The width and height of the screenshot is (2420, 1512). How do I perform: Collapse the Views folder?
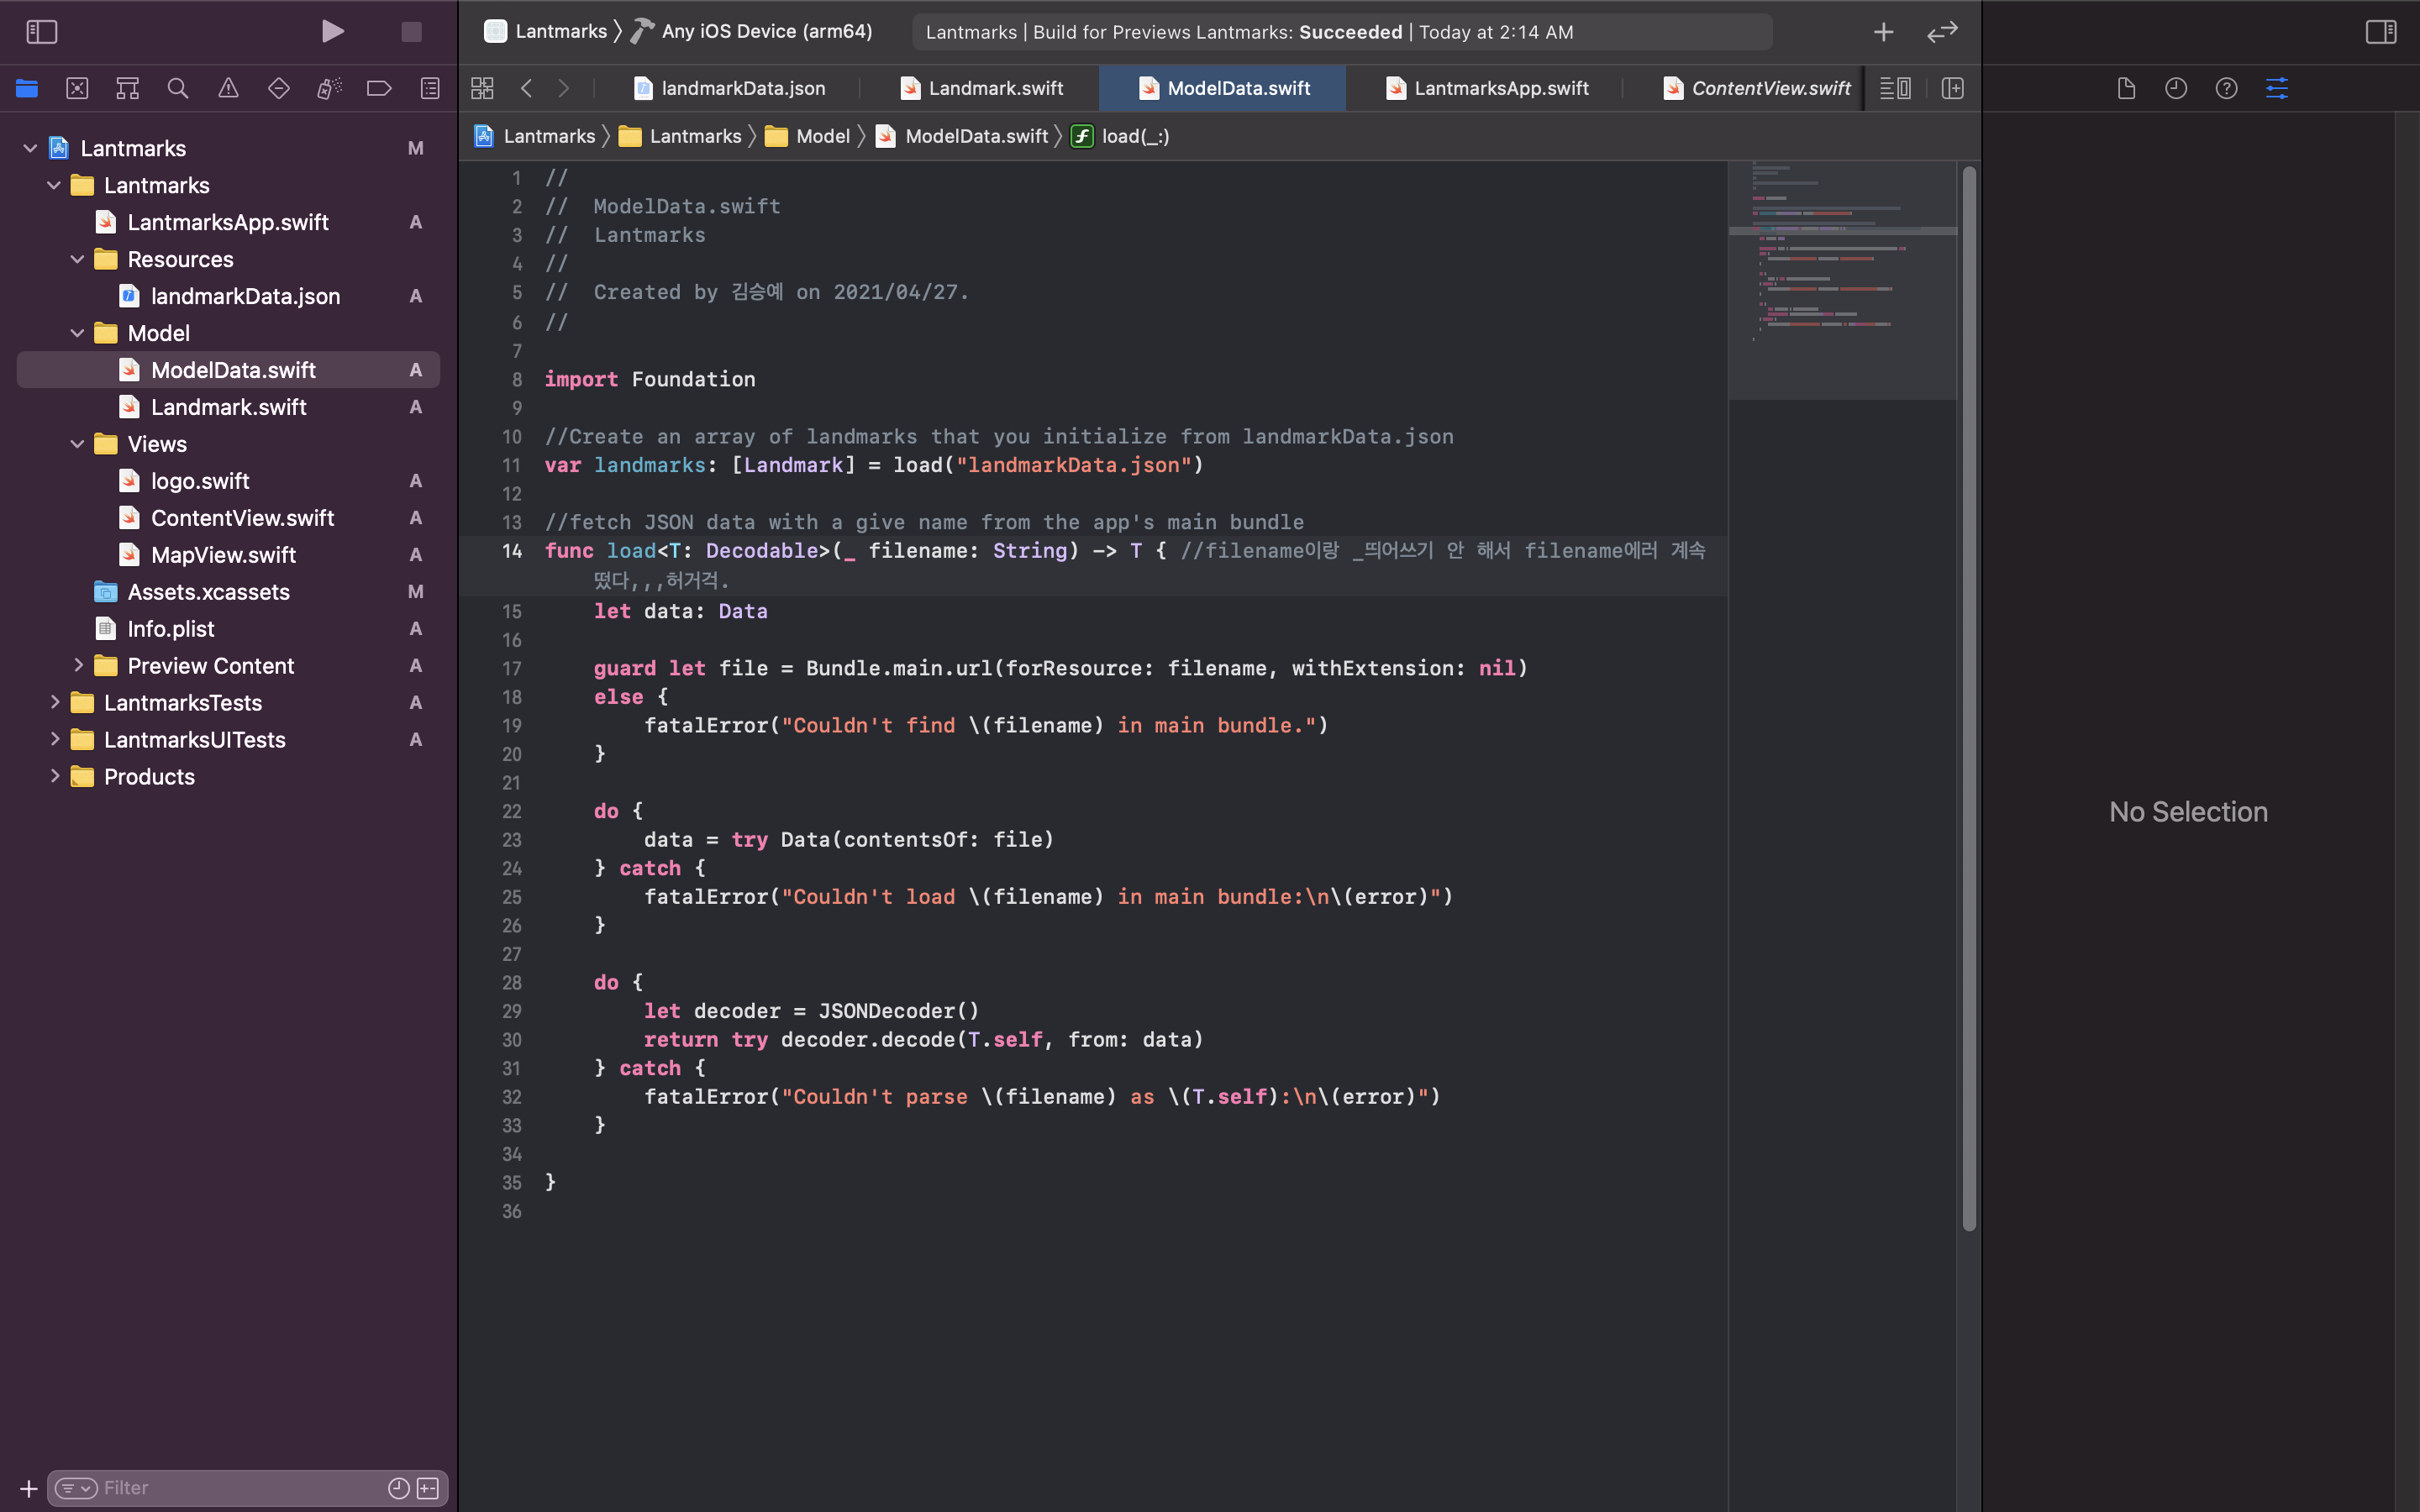click(77, 444)
